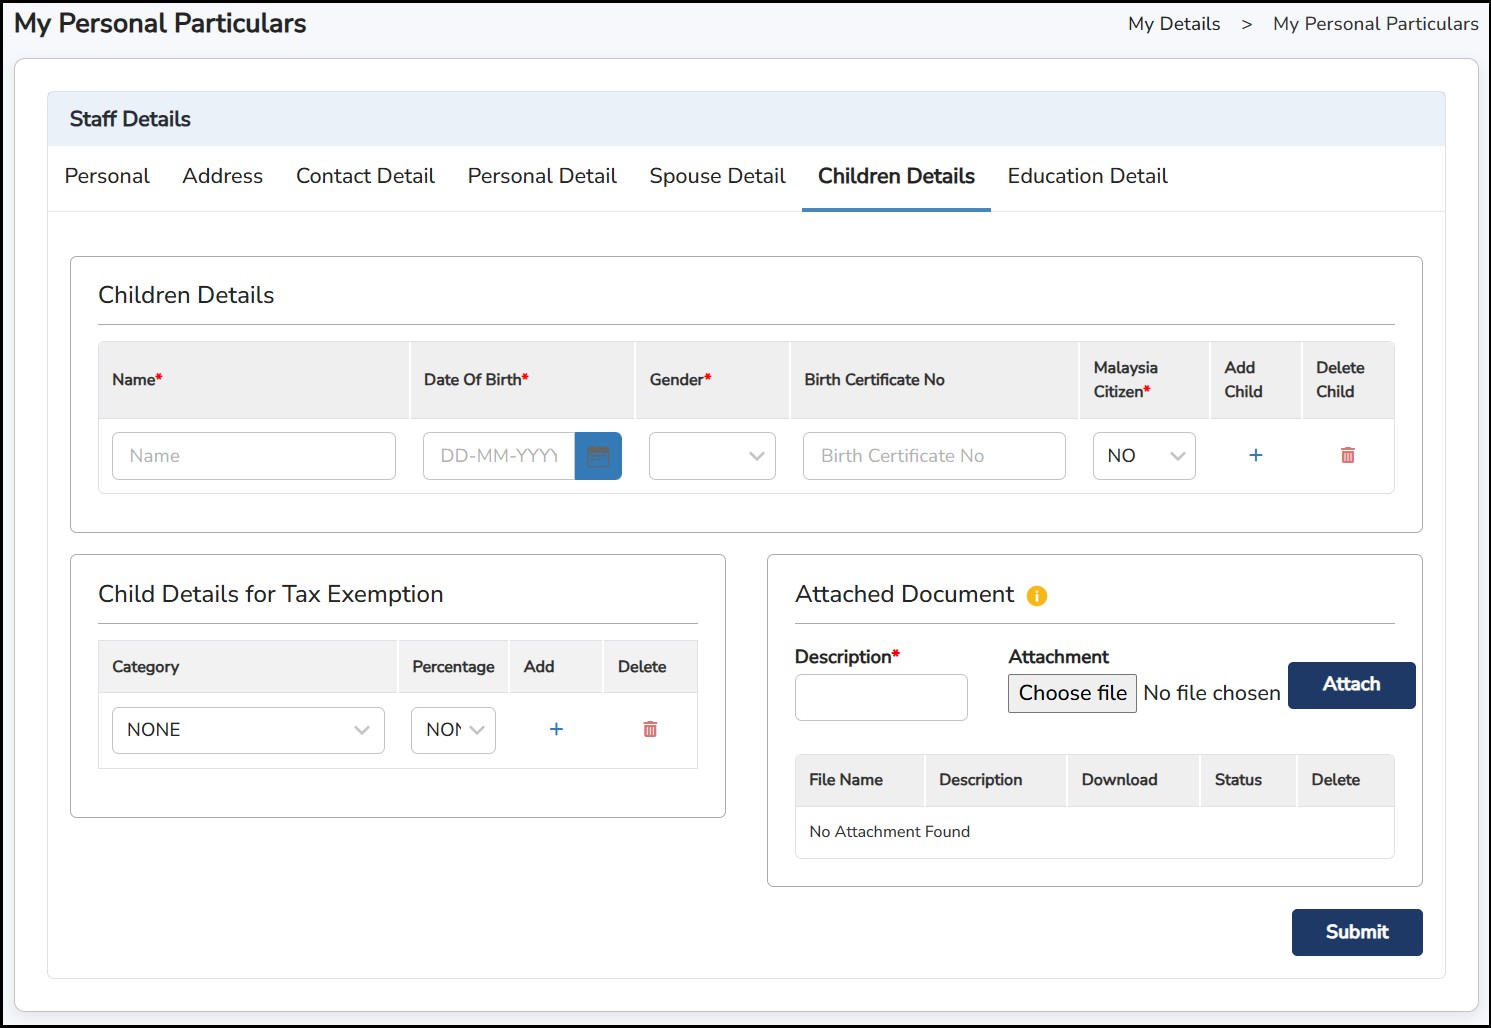Viewport: 1491px width, 1028px height.
Task: Open the Gender dropdown
Action: (712, 456)
